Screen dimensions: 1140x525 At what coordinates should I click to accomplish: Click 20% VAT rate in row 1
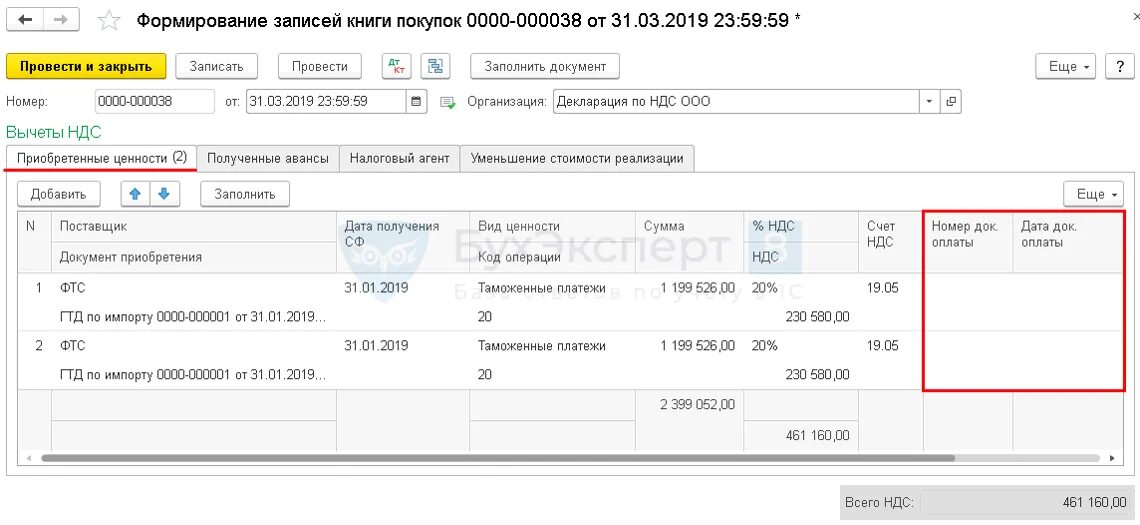(x=764, y=288)
